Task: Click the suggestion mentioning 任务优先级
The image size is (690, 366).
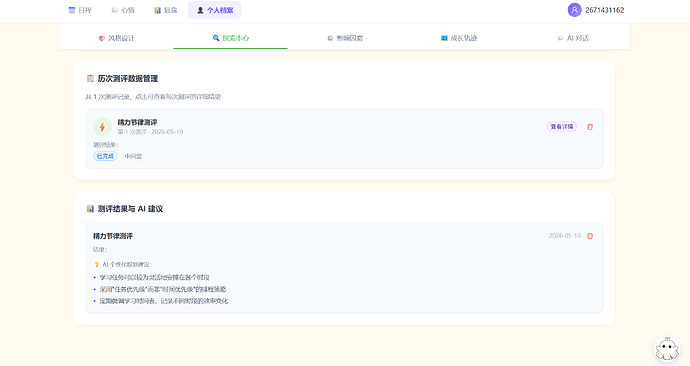Action: pyautogui.click(x=163, y=289)
